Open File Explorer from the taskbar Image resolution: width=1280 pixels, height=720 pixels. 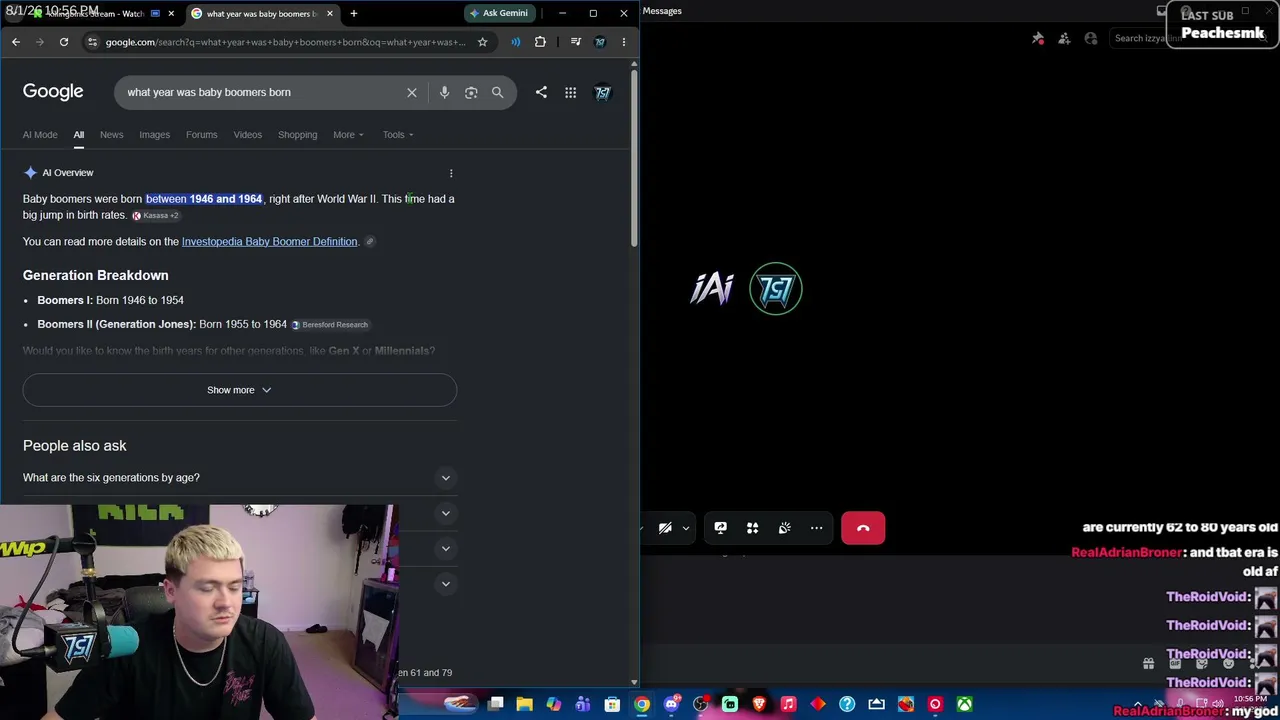[x=524, y=704]
